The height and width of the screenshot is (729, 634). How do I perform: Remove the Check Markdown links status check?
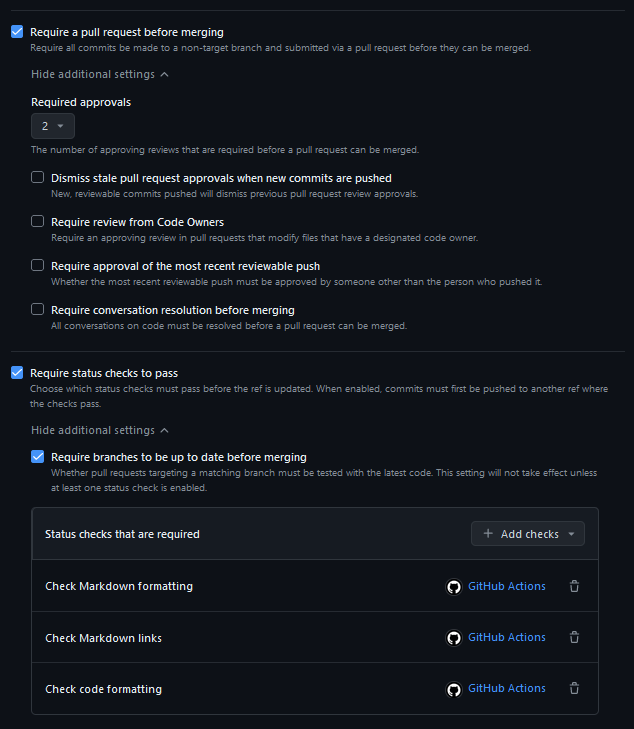[574, 638]
